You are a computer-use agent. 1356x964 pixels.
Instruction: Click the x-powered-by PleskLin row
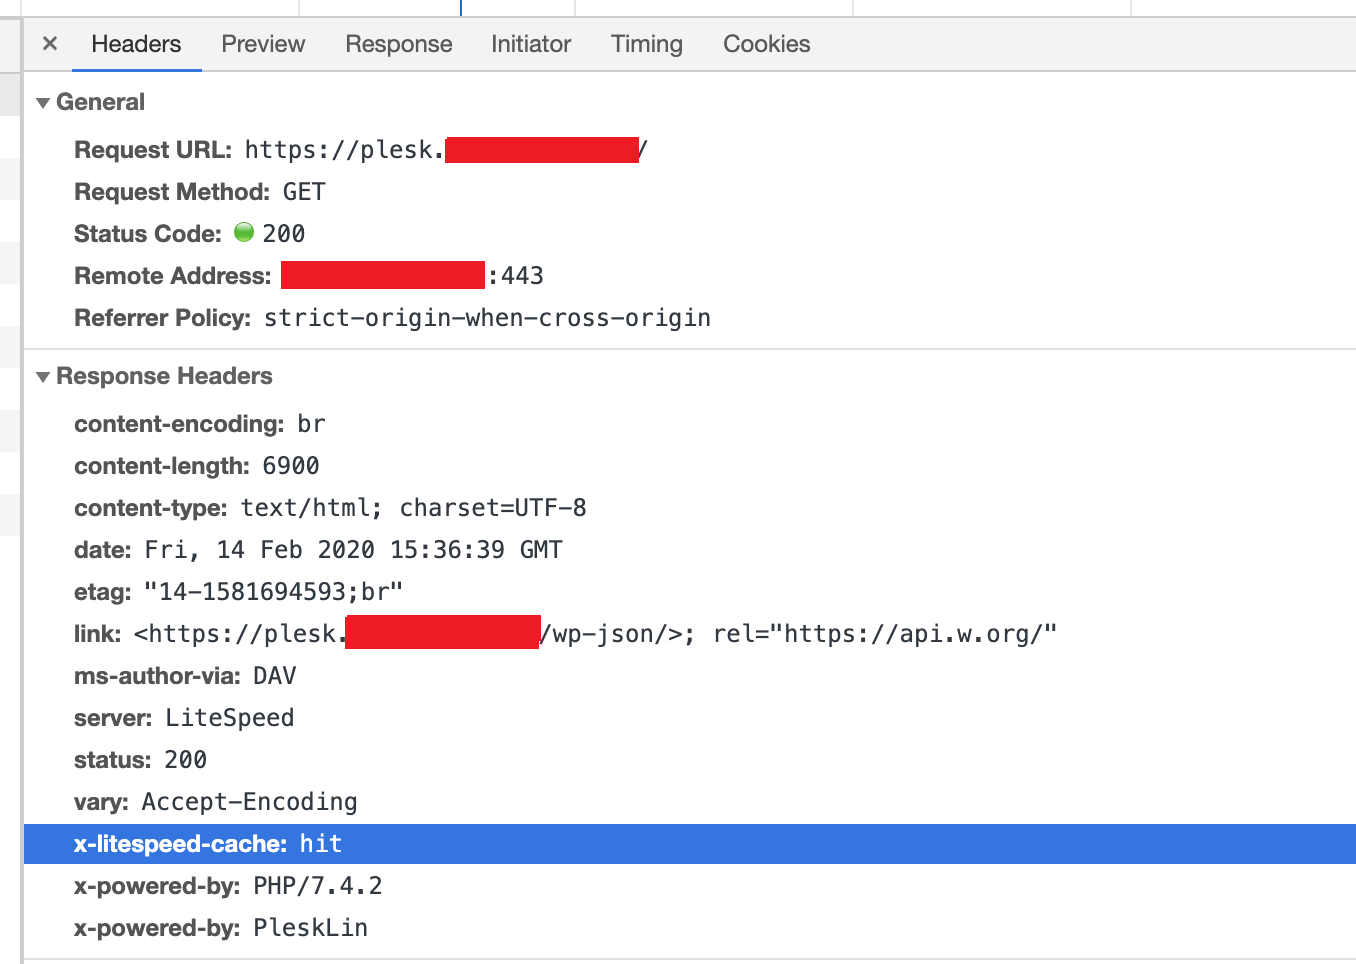(x=221, y=928)
